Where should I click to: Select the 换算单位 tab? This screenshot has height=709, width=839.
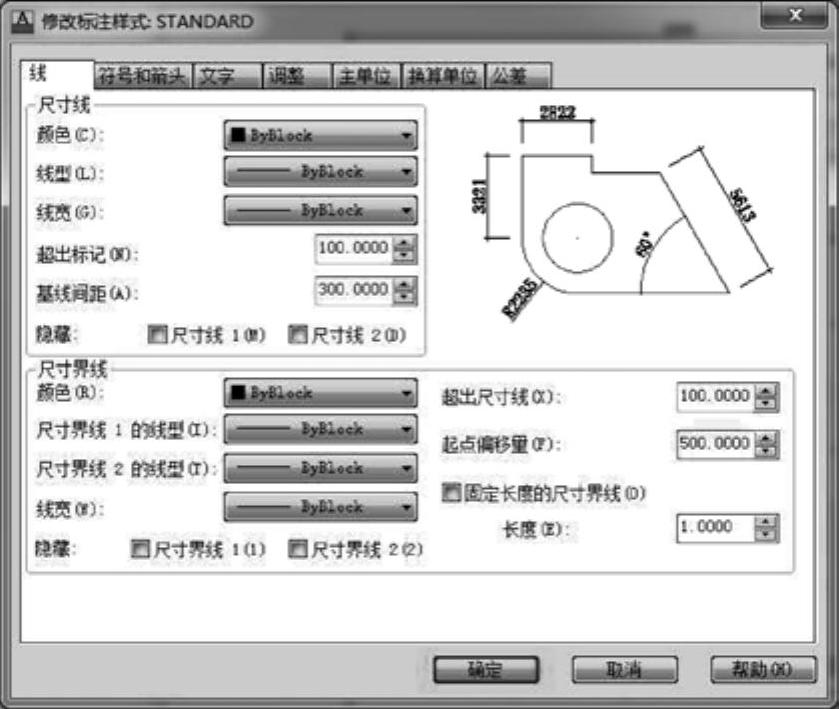(443, 75)
